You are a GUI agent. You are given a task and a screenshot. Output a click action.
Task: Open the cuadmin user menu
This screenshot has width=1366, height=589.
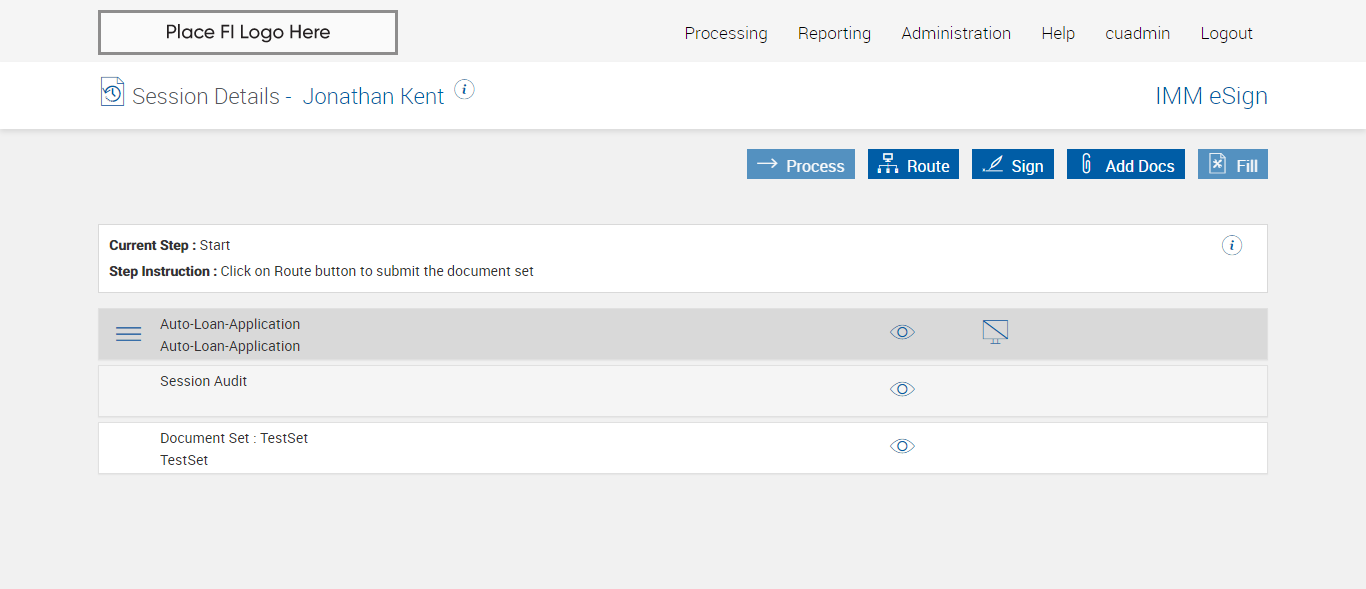(x=1137, y=33)
